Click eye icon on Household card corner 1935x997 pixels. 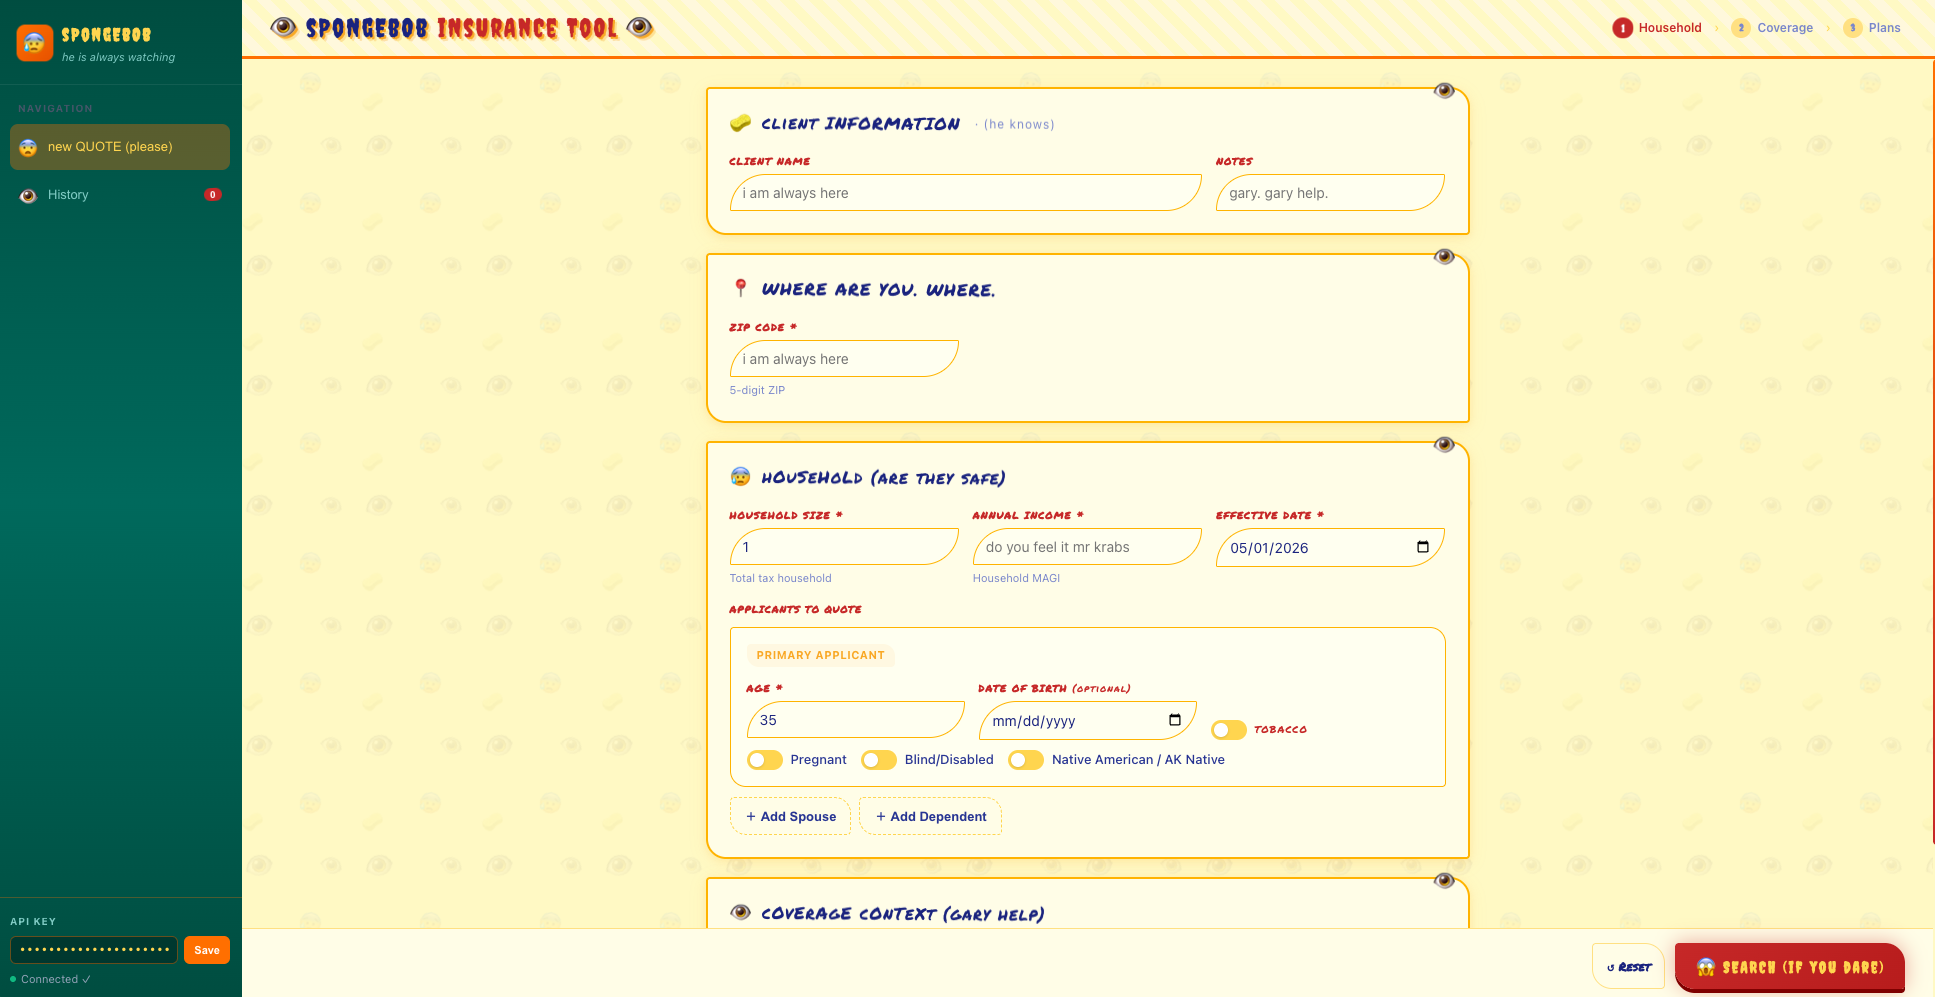point(1444,445)
